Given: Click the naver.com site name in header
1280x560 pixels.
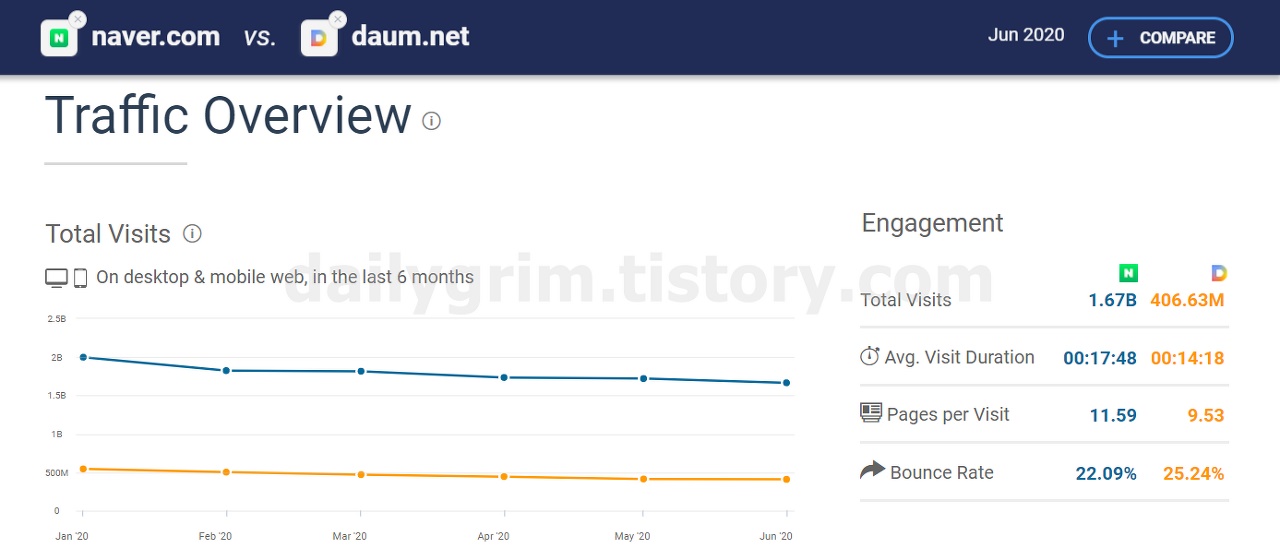Looking at the screenshot, I should (x=155, y=37).
